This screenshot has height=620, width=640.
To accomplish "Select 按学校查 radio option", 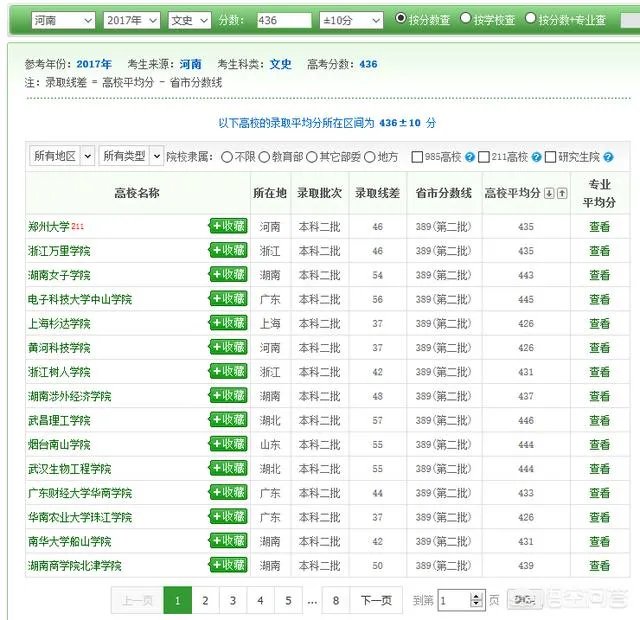I will pyautogui.click(x=465, y=18).
